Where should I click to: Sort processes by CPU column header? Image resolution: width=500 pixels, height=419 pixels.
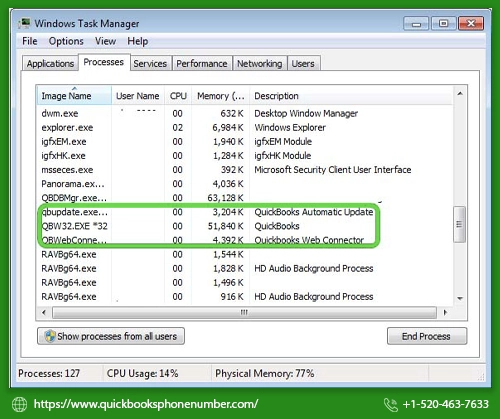(178, 96)
